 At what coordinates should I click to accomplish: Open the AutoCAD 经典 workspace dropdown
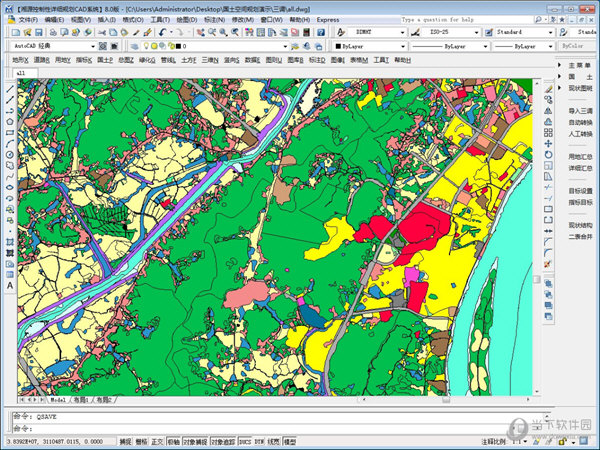pos(92,46)
